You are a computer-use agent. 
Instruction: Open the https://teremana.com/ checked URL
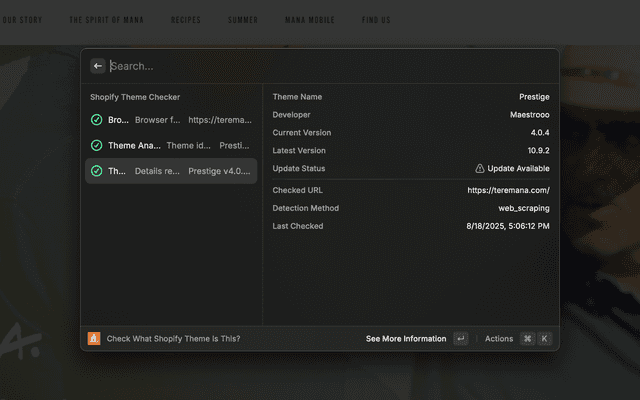pos(508,190)
